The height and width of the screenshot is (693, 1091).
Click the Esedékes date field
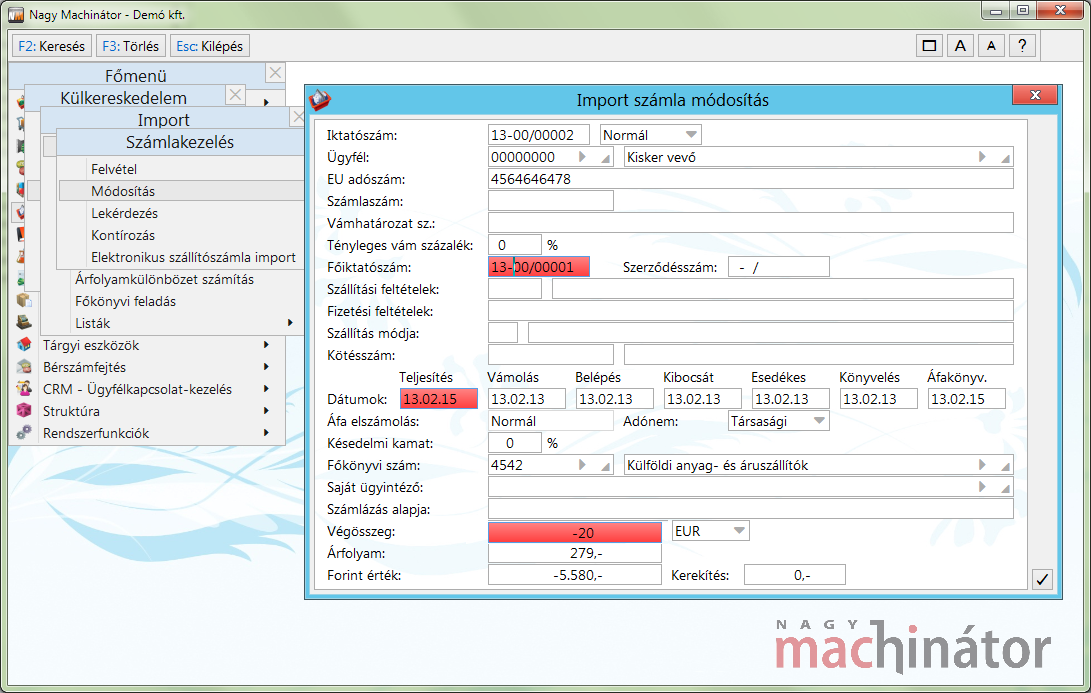coord(791,399)
